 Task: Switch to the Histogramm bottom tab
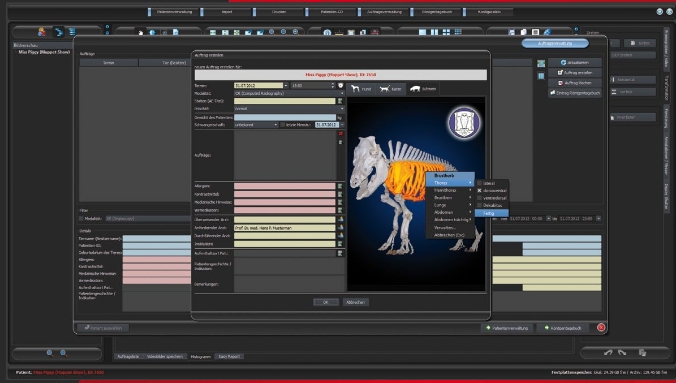click(200, 357)
